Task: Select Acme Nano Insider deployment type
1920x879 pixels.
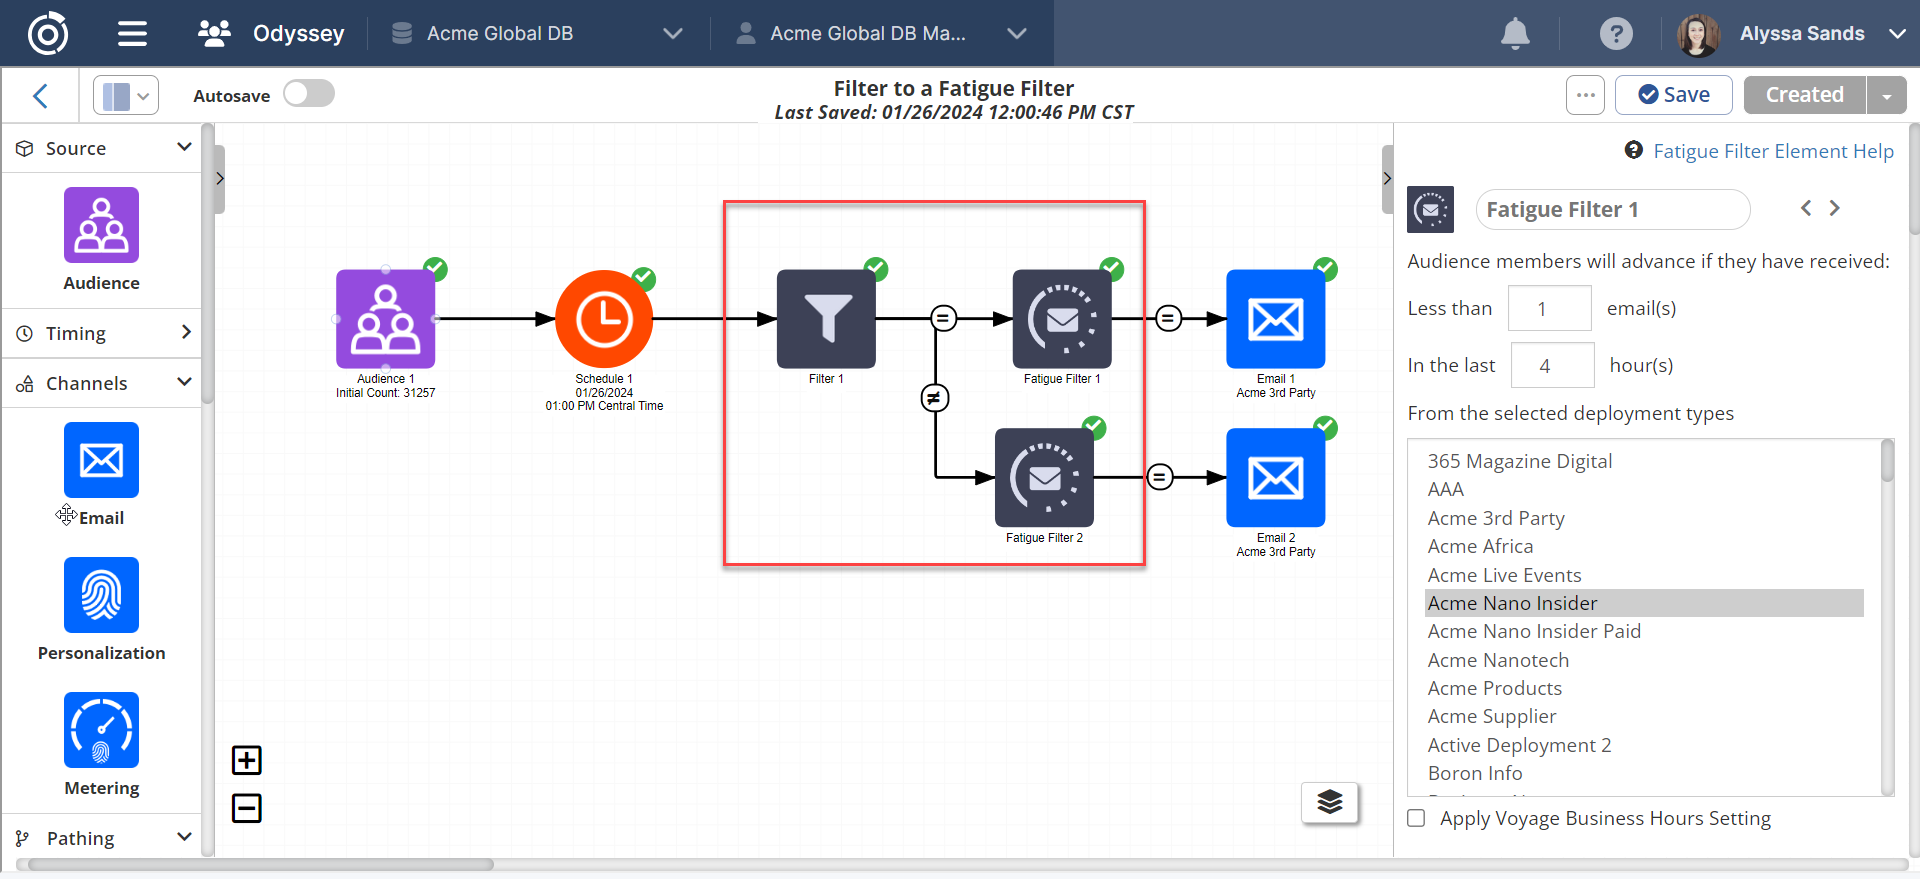Action: pyautogui.click(x=1512, y=603)
